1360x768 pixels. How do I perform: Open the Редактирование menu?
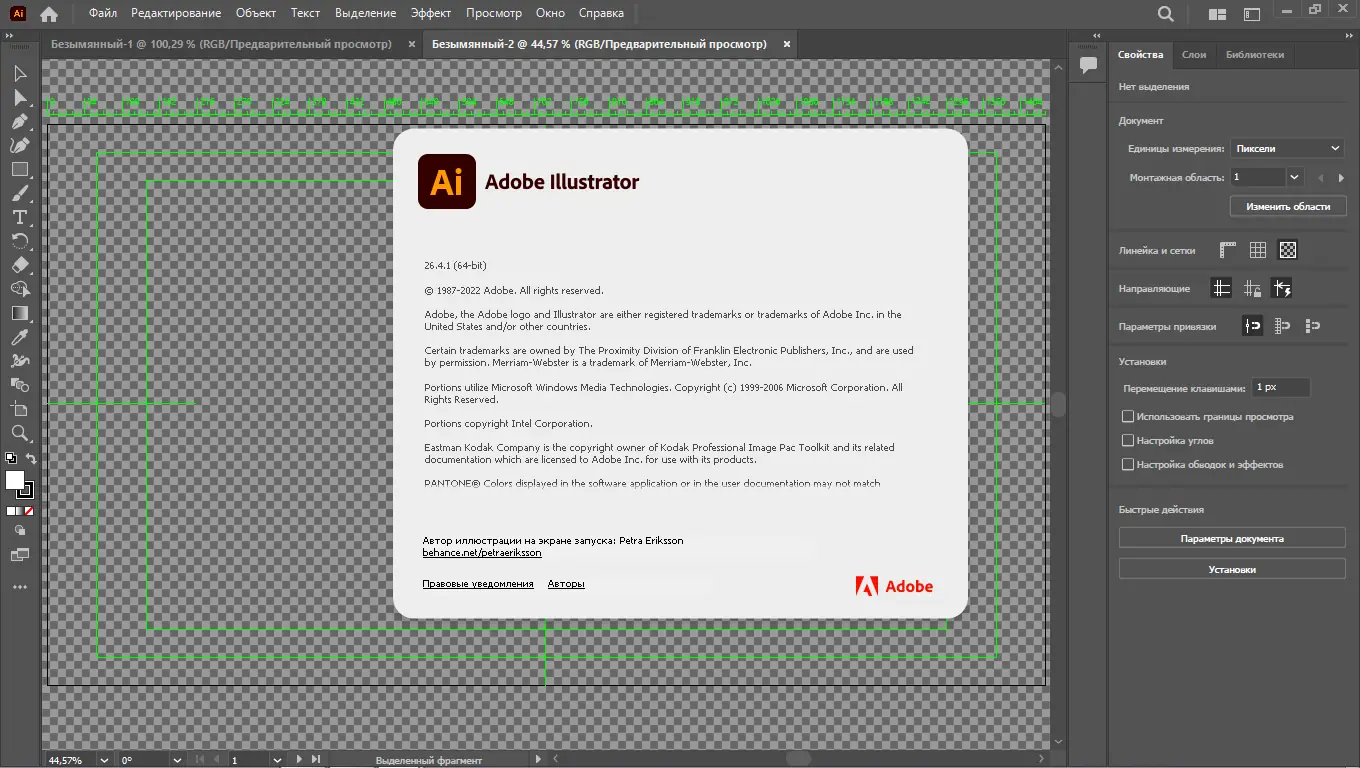click(176, 13)
